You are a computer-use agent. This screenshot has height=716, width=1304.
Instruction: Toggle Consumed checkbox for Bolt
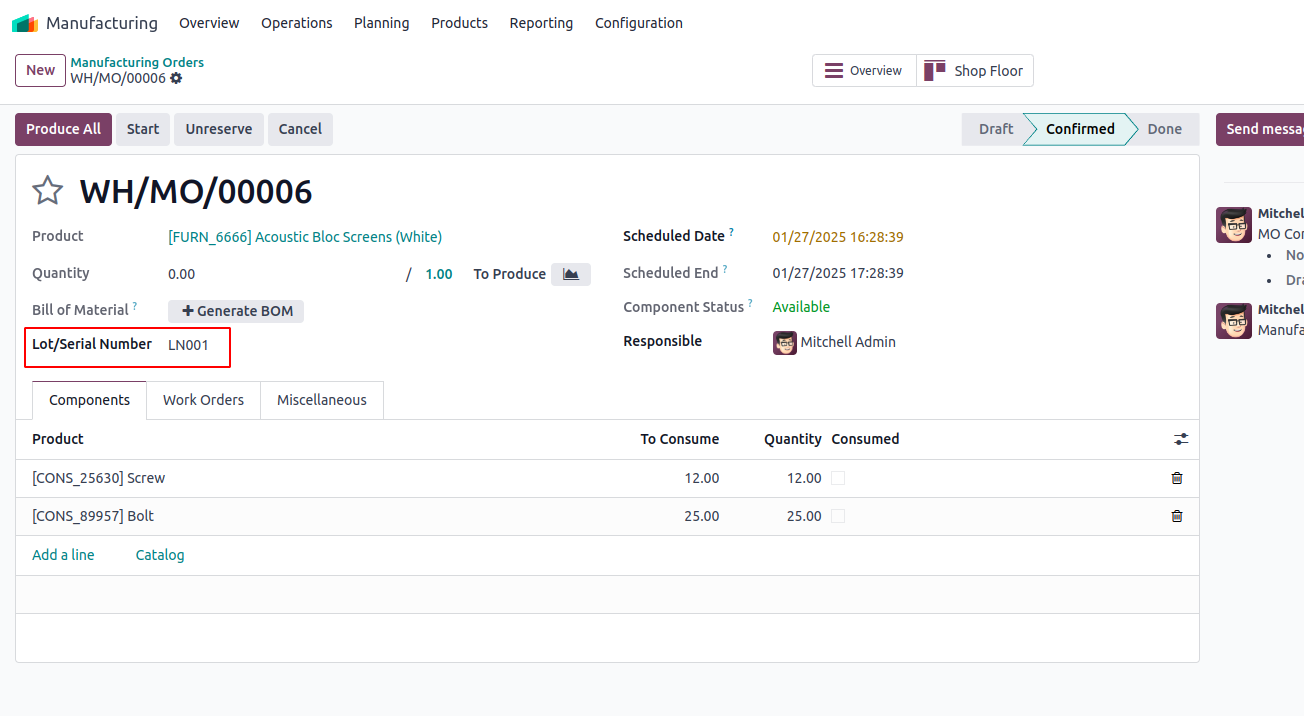pyautogui.click(x=838, y=516)
